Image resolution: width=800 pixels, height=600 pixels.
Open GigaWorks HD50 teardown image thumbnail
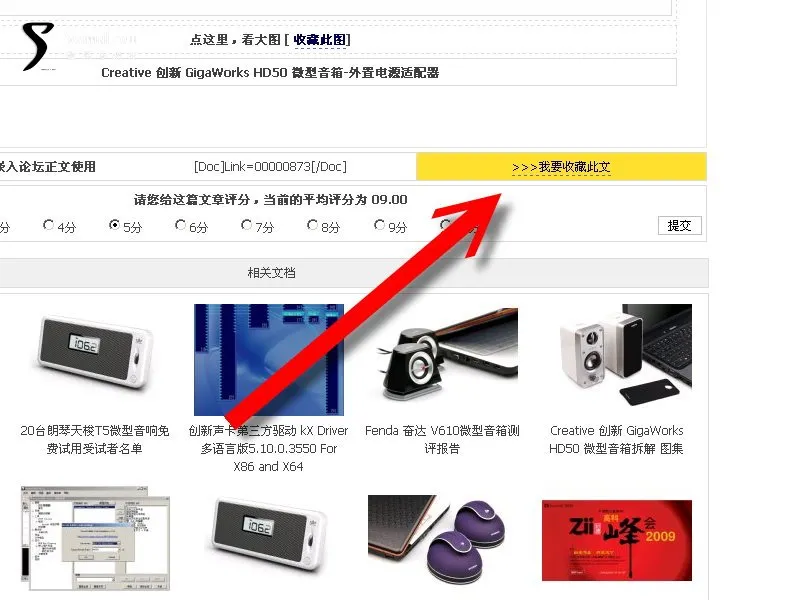pos(626,355)
